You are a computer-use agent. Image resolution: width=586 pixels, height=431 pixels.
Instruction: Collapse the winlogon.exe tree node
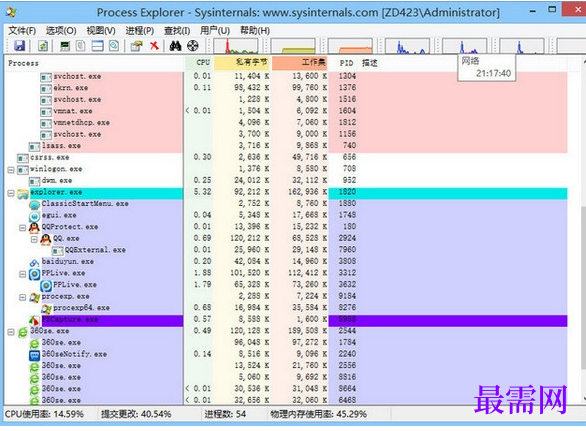[x=11, y=170]
